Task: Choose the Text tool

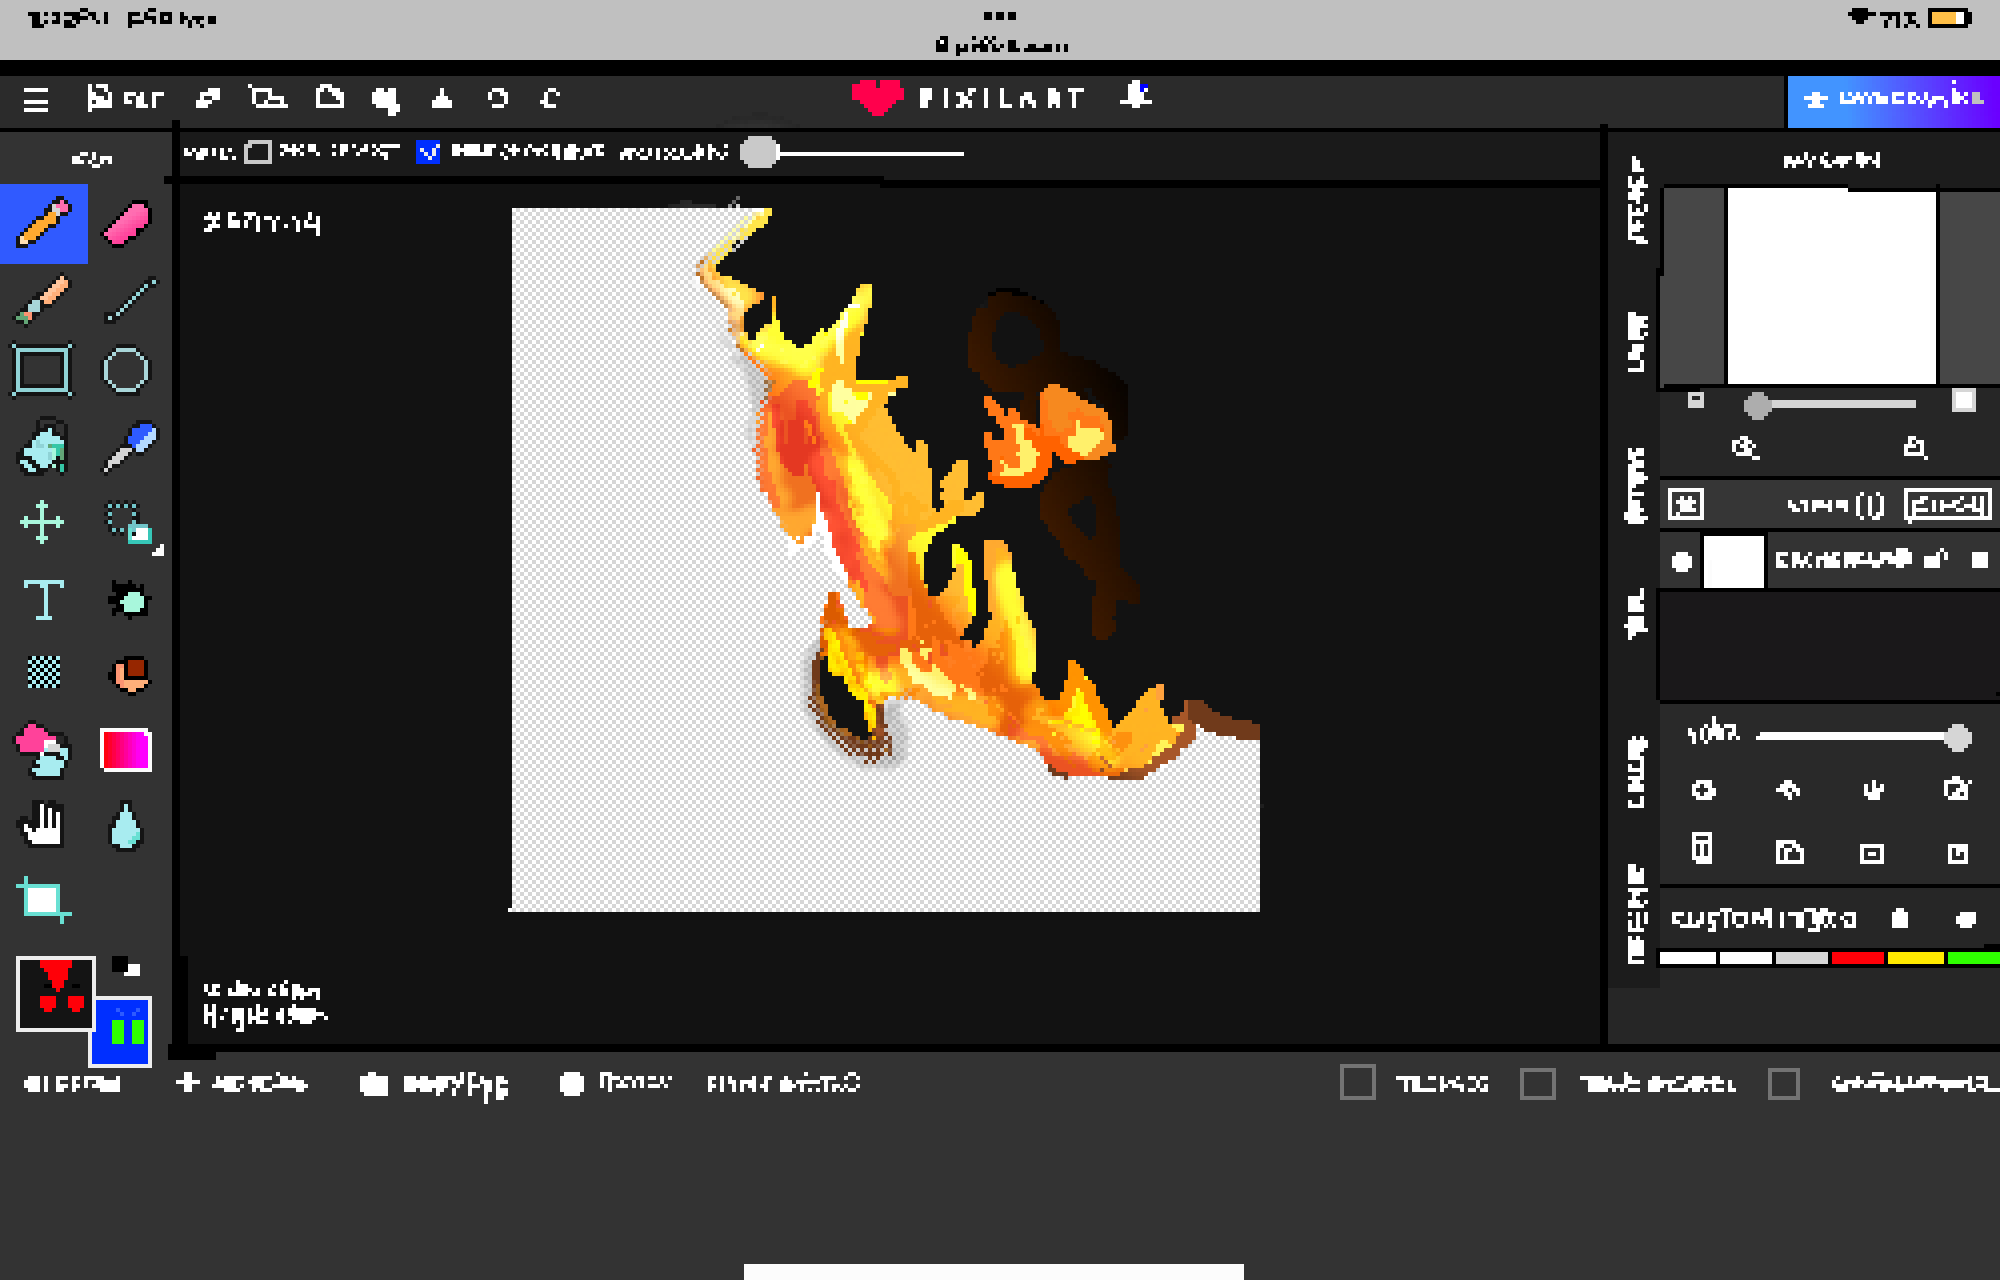Action: coord(44,600)
